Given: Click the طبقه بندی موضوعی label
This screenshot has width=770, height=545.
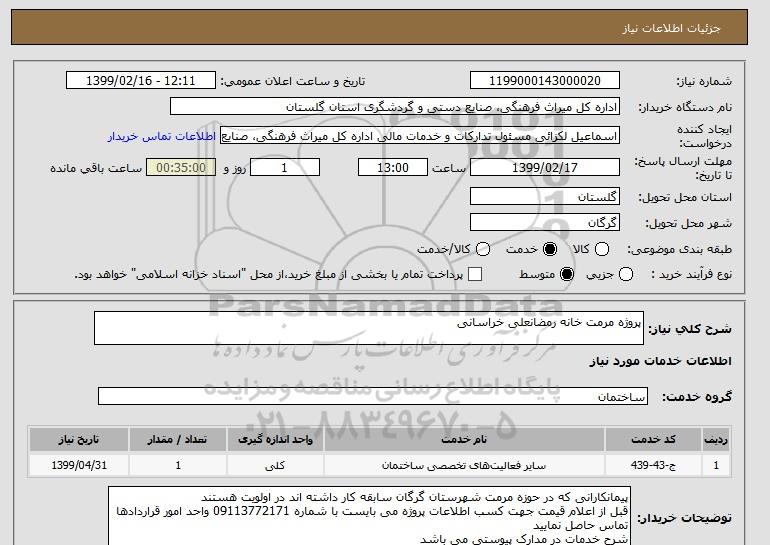Looking at the screenshot, I should tap(679, 249).
